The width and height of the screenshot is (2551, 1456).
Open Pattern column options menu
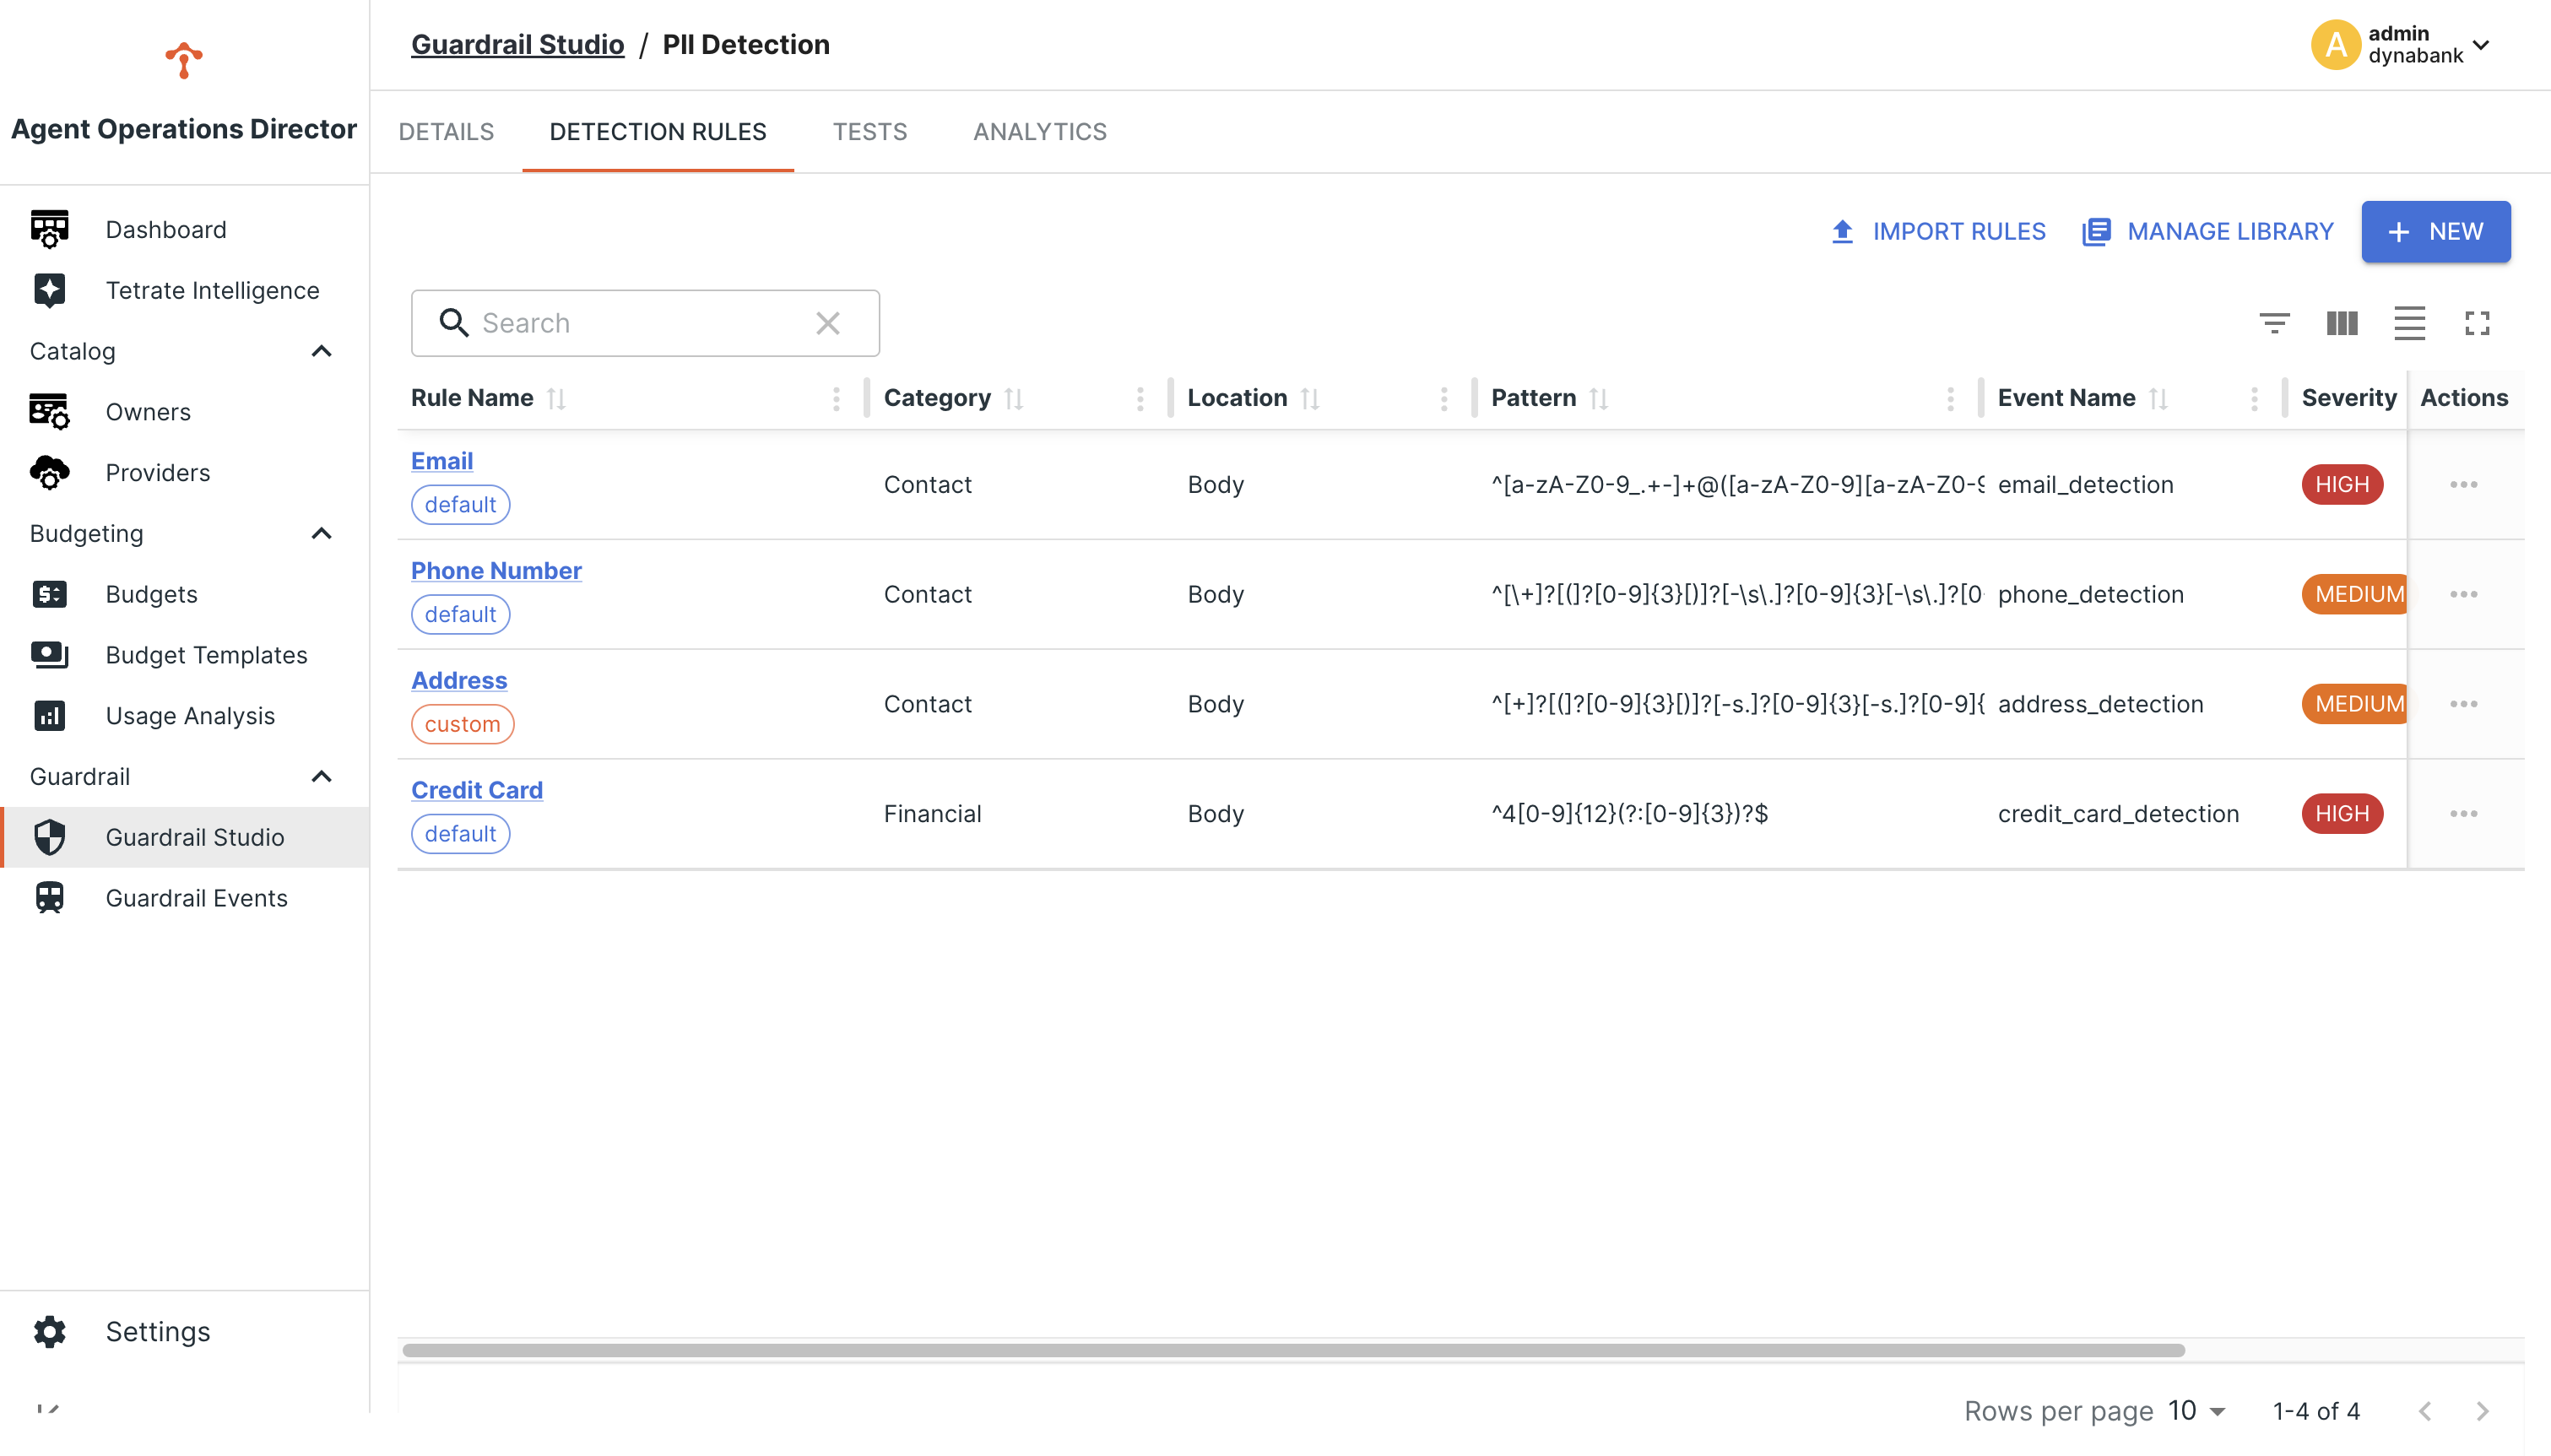pyautogui.click(x=1951, y=399)
